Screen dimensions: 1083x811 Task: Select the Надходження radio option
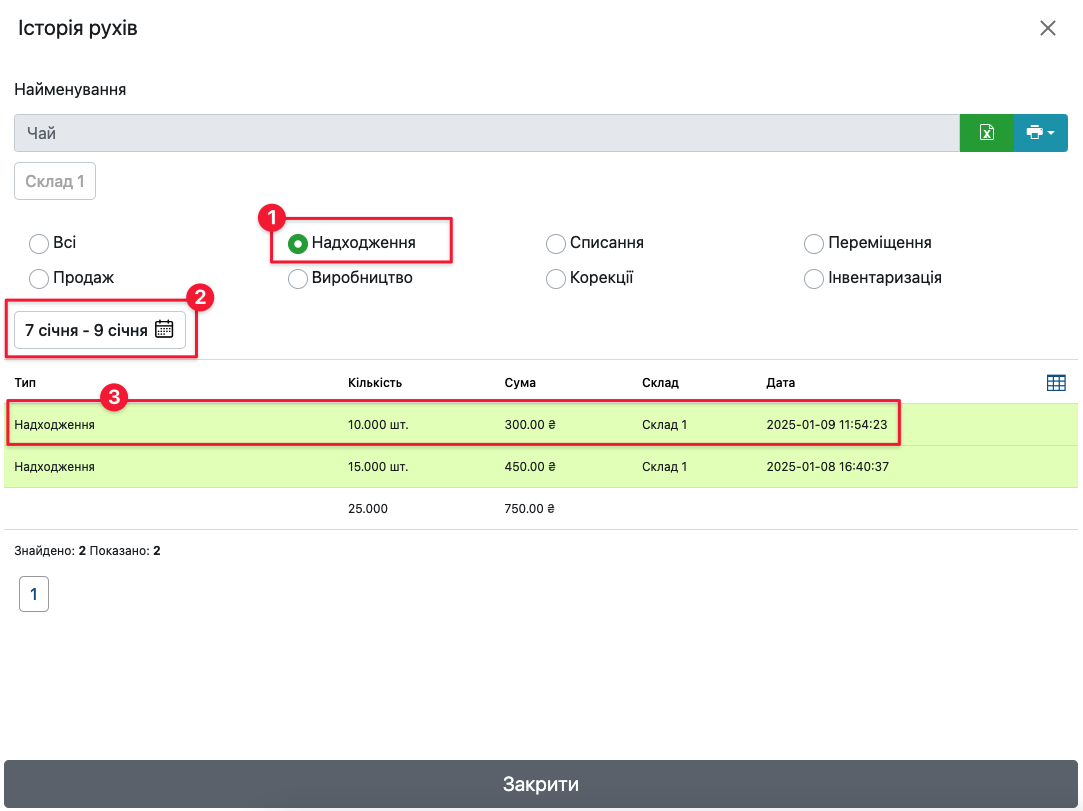(x=298, y=244)
